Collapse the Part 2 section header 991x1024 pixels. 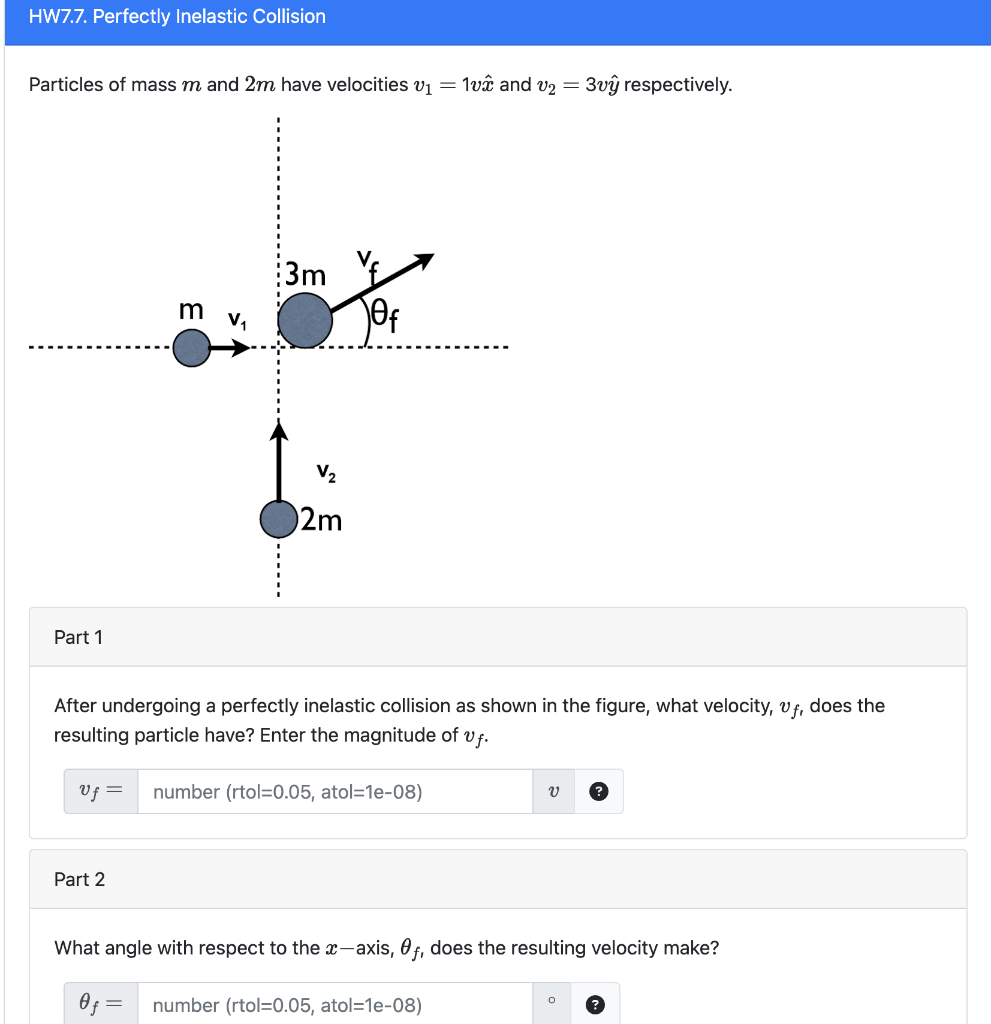point(496,879)
